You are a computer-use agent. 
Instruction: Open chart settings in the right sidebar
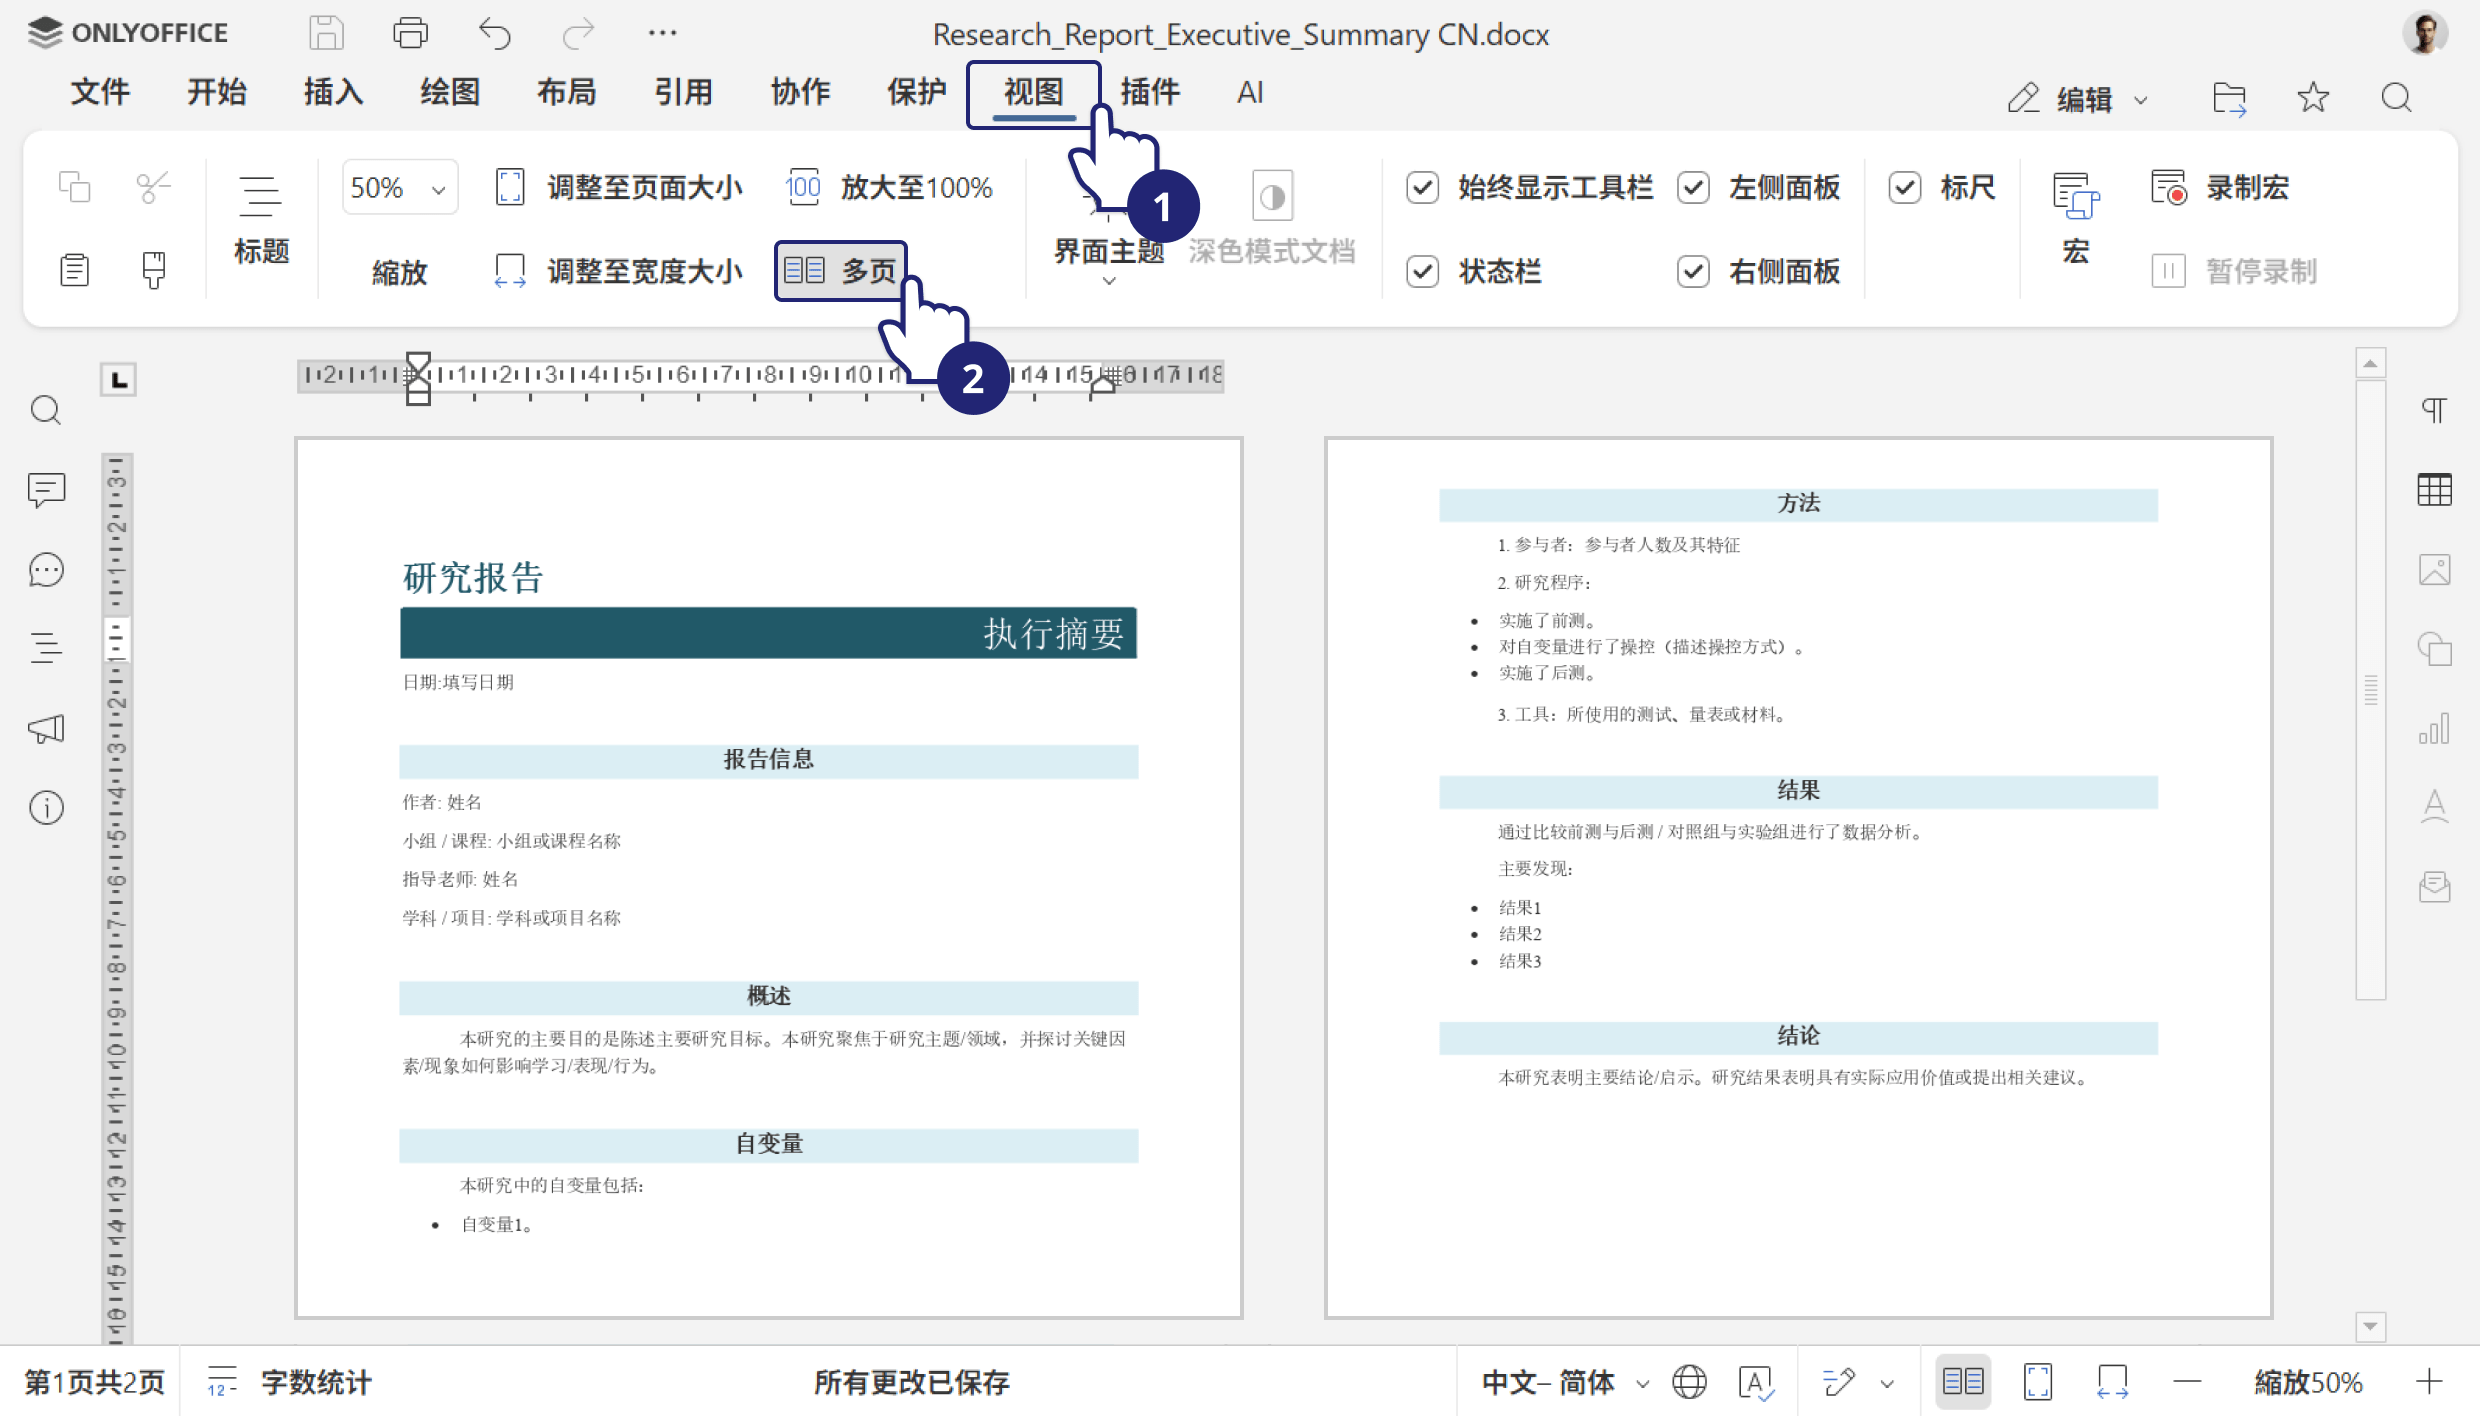2436,728
